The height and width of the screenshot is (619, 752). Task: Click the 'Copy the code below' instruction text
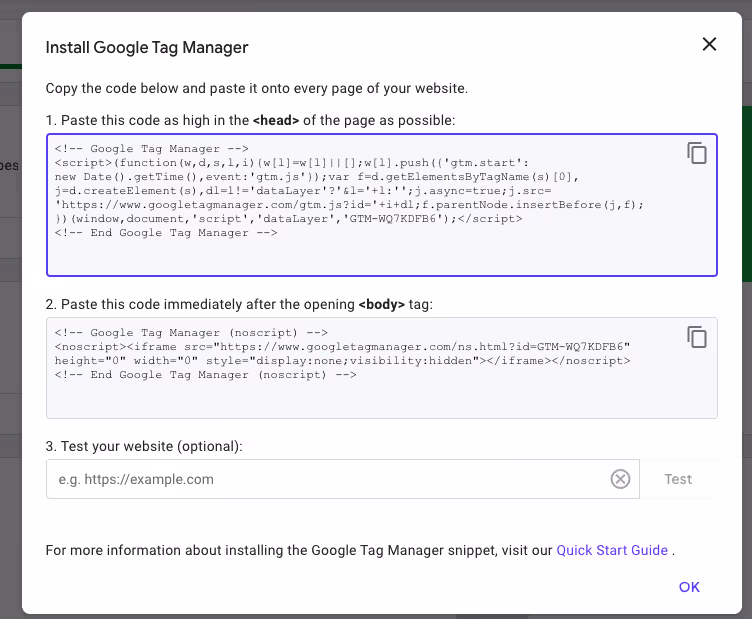pos(257,88)
